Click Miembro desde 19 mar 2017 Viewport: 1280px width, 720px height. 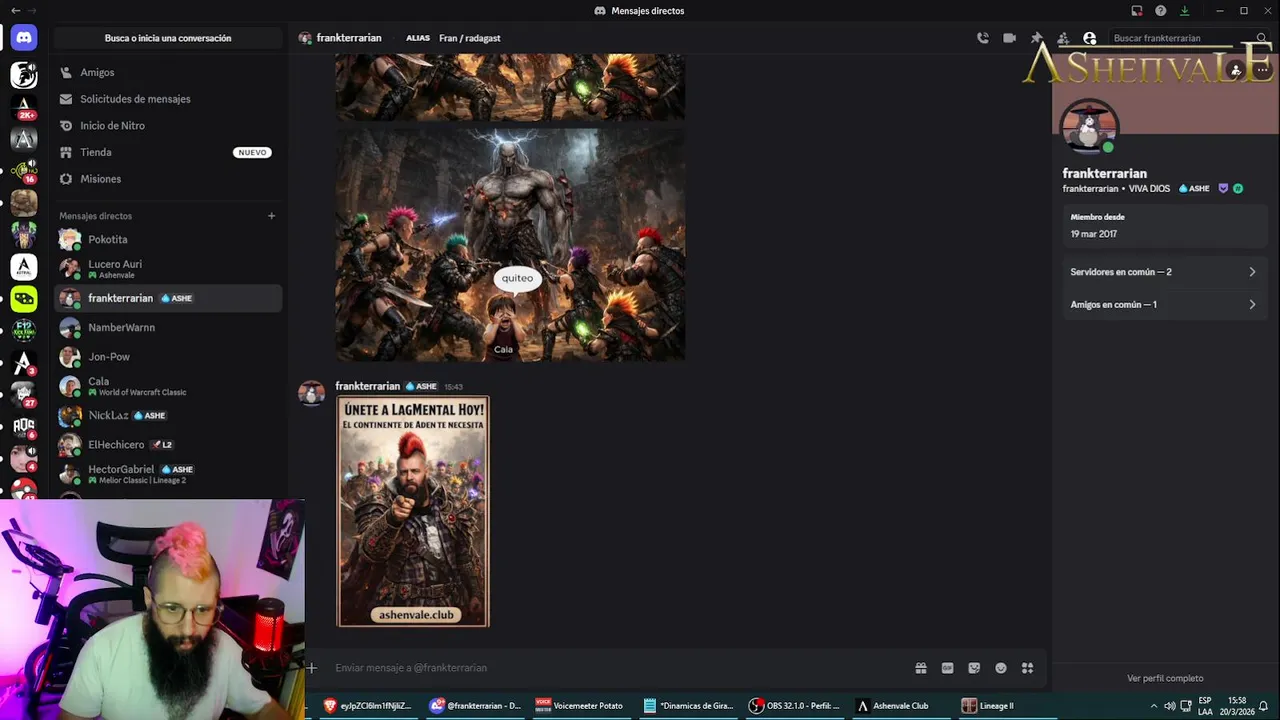pyautogui.click(x=1163, y=225)
